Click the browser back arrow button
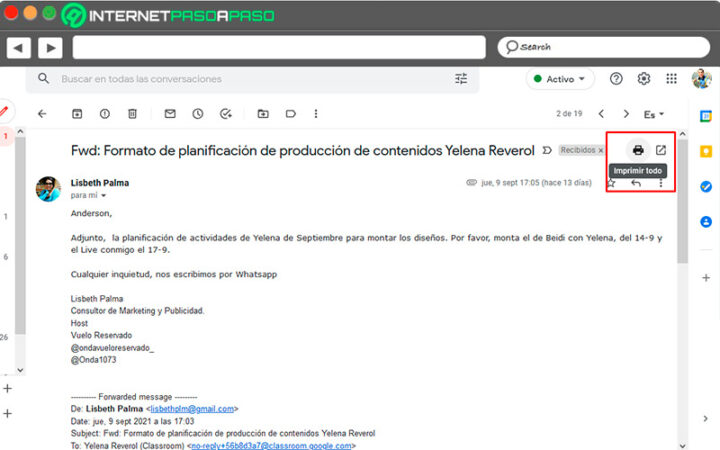The width and height of the screenshot is (720, 450). pos(18,47)
